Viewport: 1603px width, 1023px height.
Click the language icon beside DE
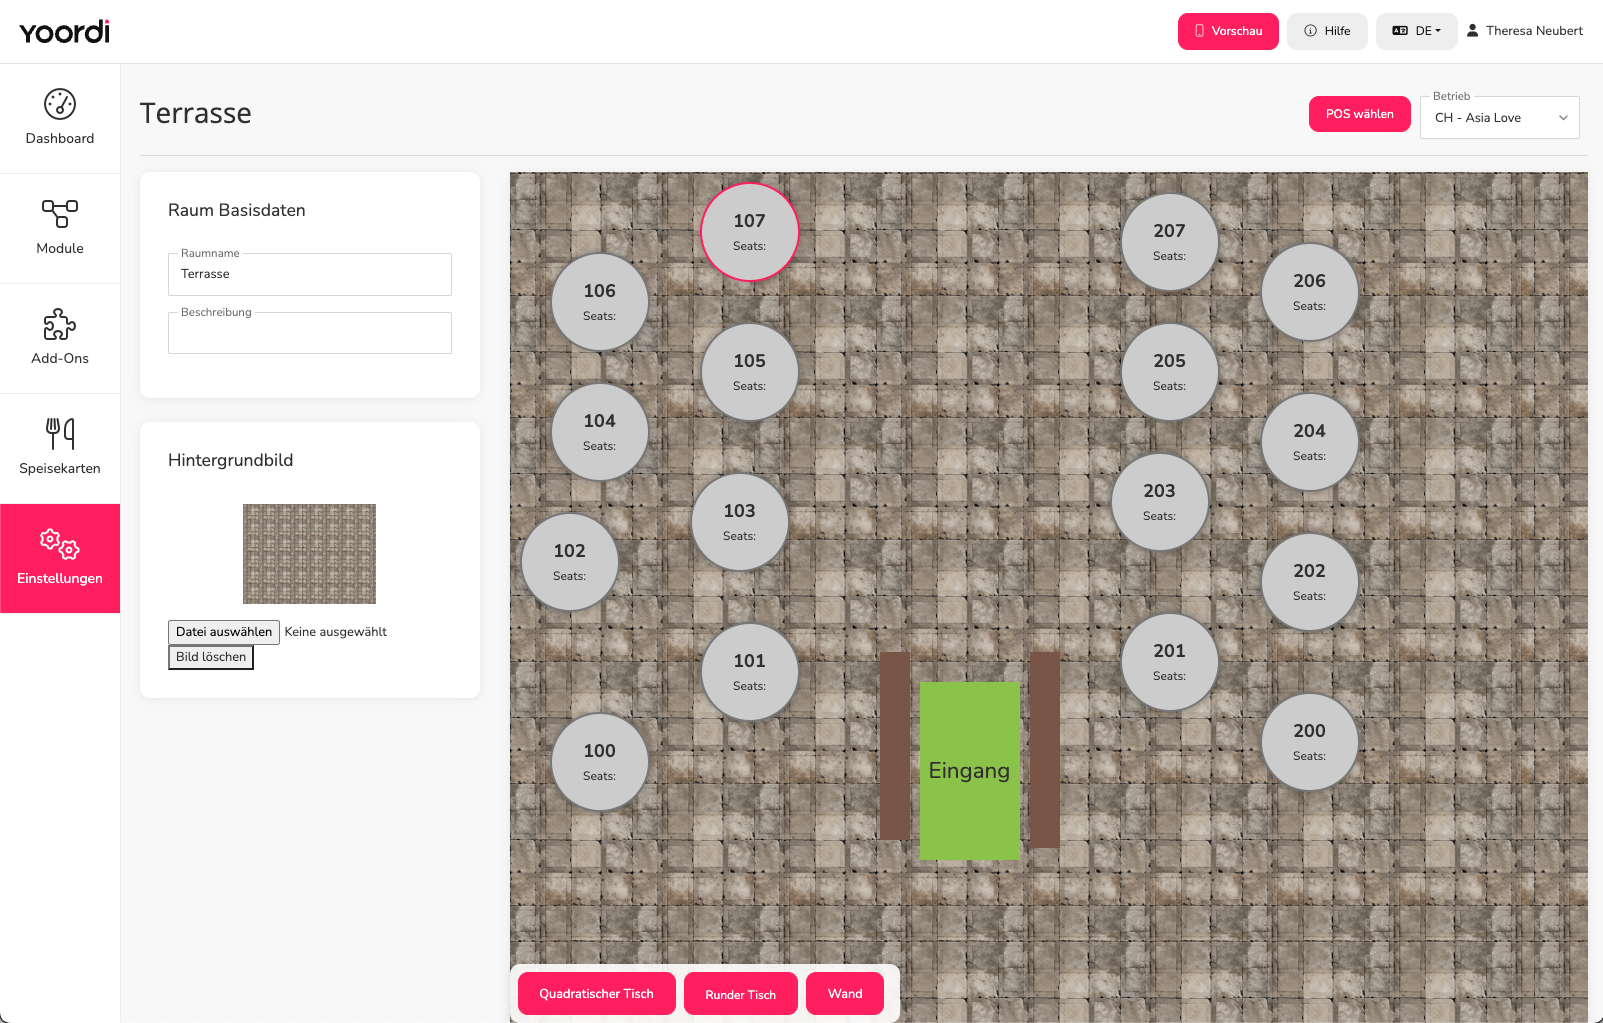click(x=1400, y=31)
